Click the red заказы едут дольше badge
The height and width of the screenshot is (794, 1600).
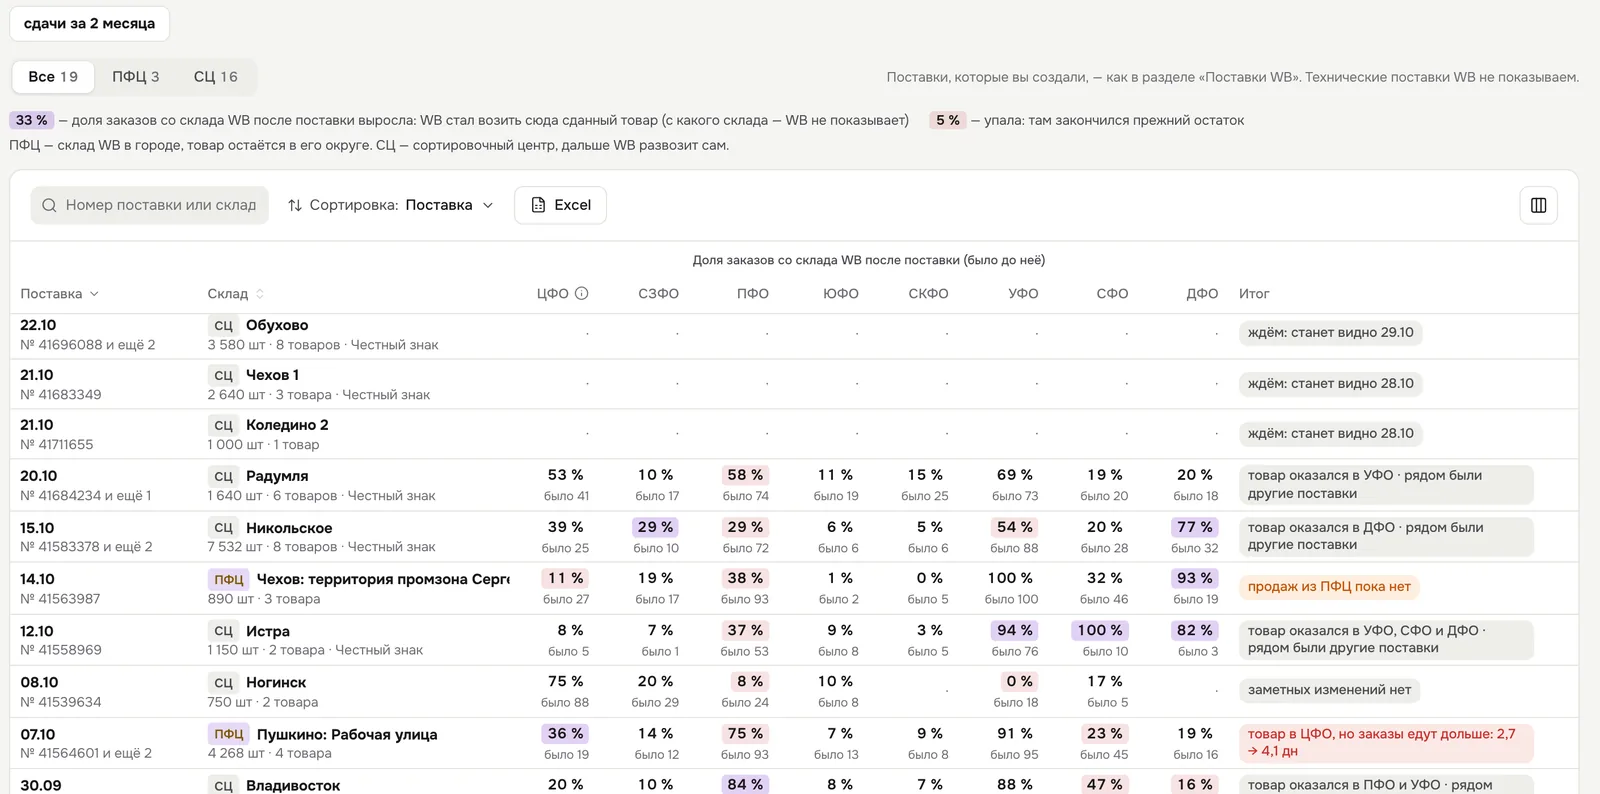click(1386, 742)
